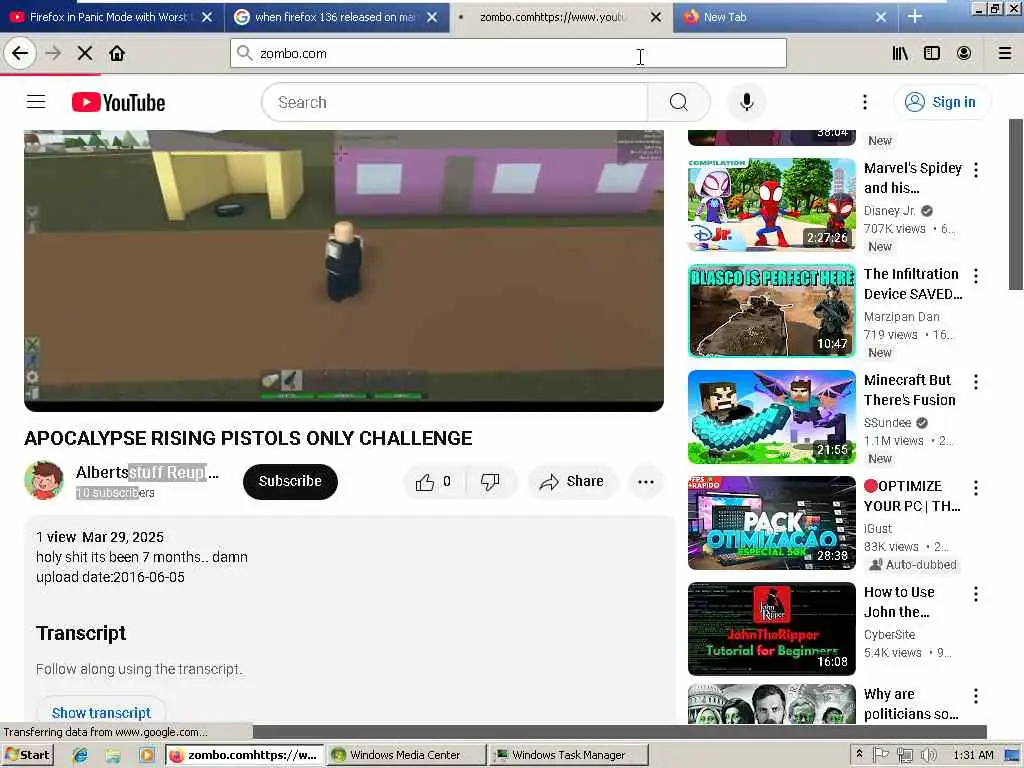Viewport: 1024px width, 768px height.
Task: Close the Firefox in Panic Mode tab
Action: tap(207, 17)
